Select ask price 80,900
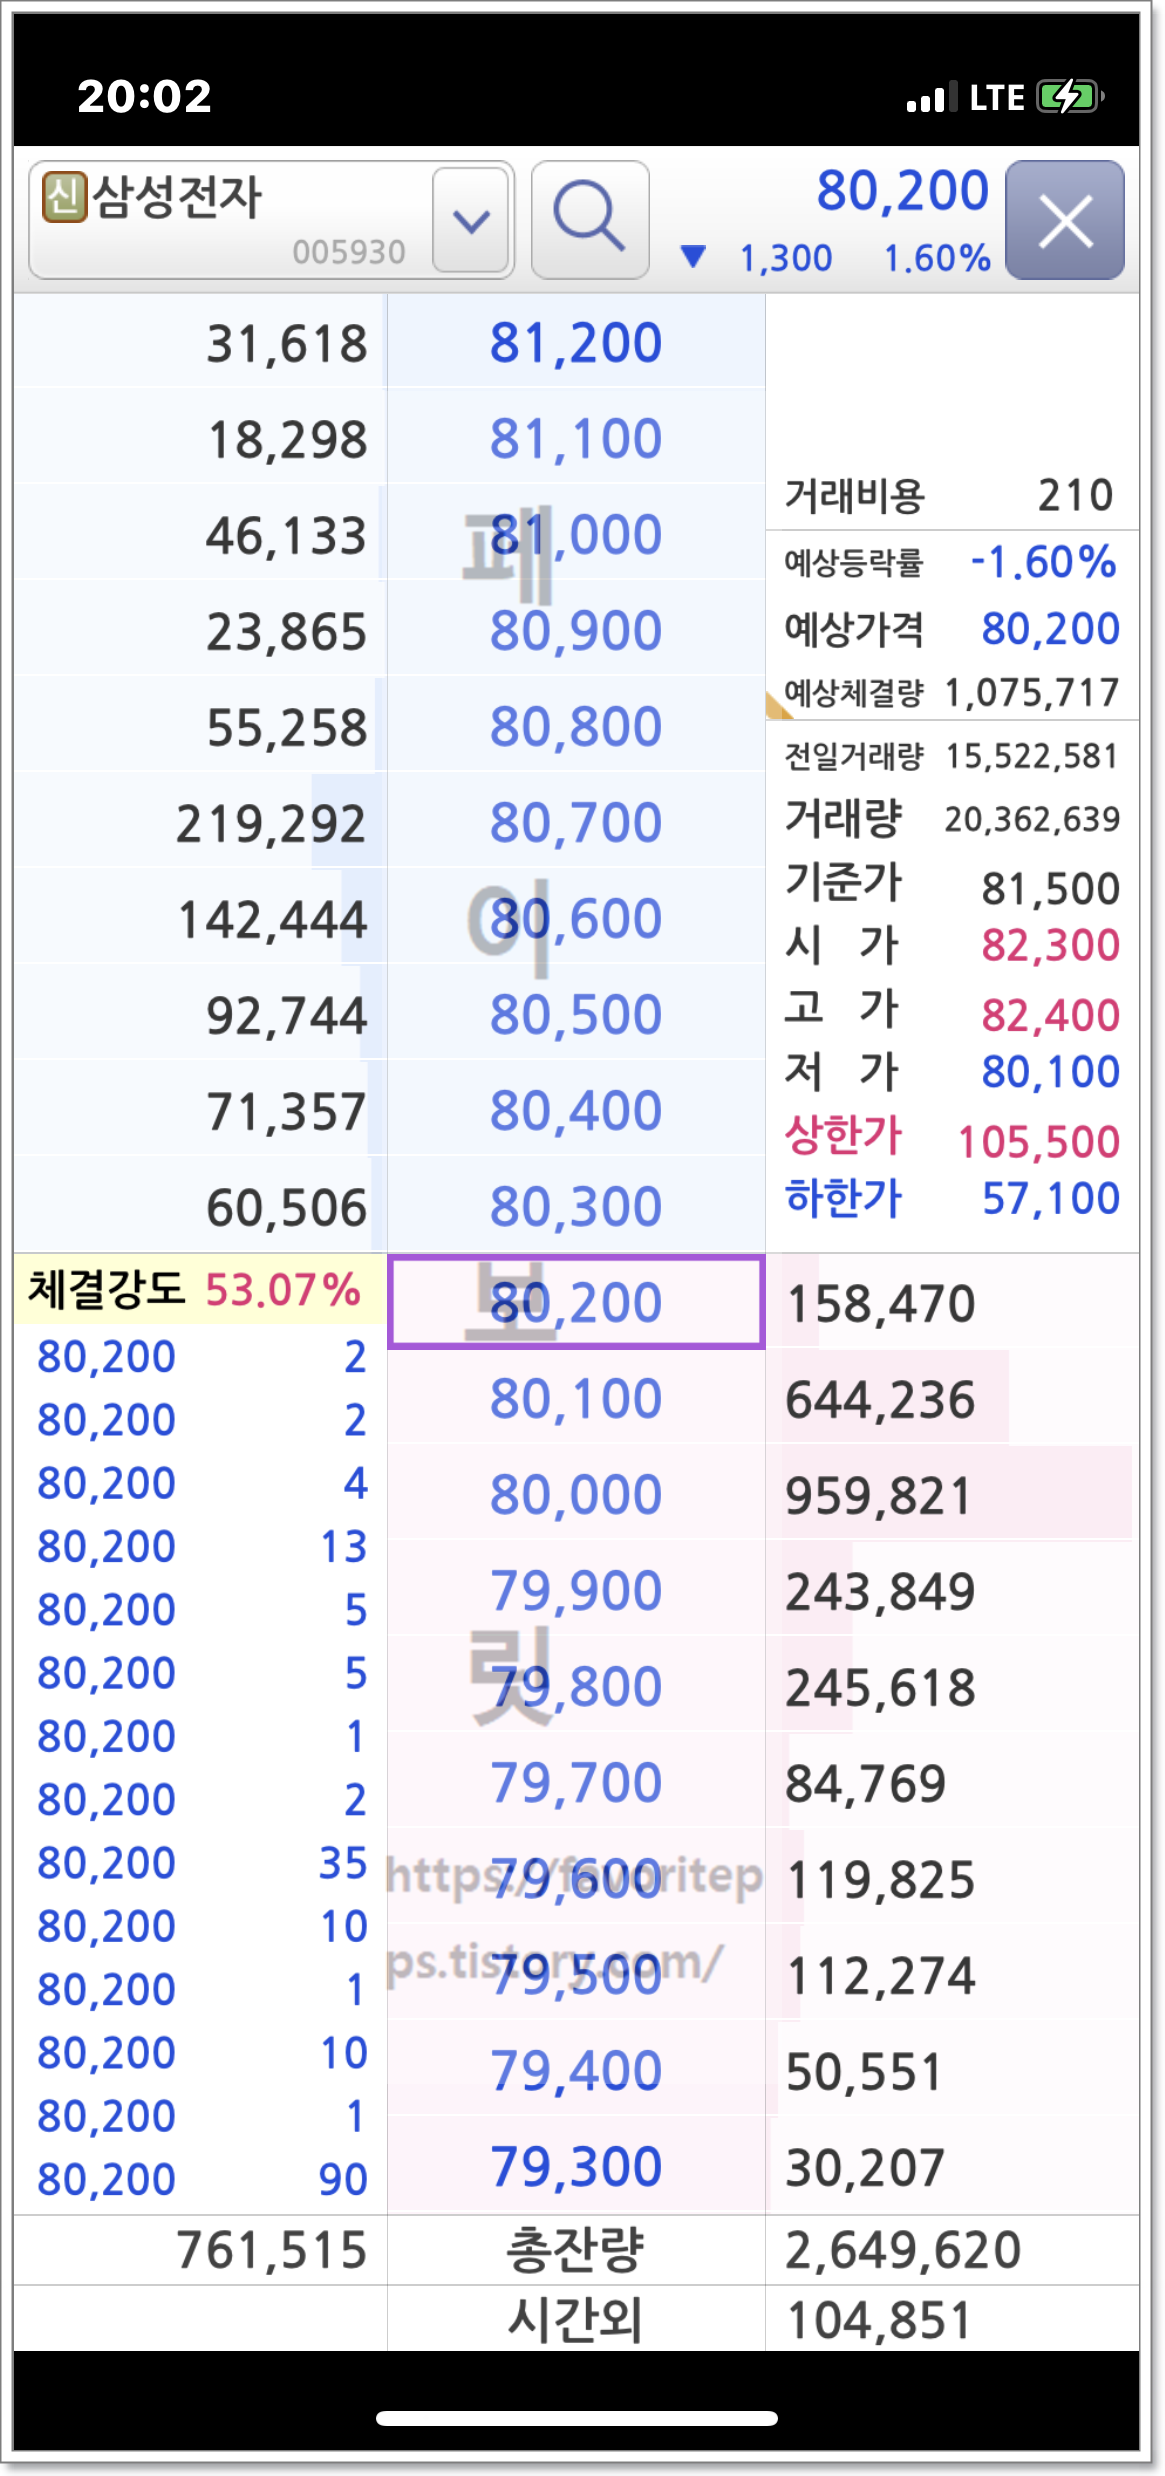1165x2476 pixels. 576,631
